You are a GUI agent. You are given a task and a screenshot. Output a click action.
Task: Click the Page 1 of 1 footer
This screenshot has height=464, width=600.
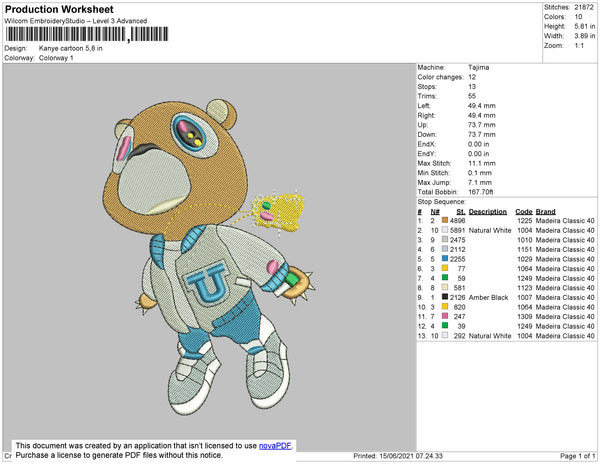[x=578, y=456]
